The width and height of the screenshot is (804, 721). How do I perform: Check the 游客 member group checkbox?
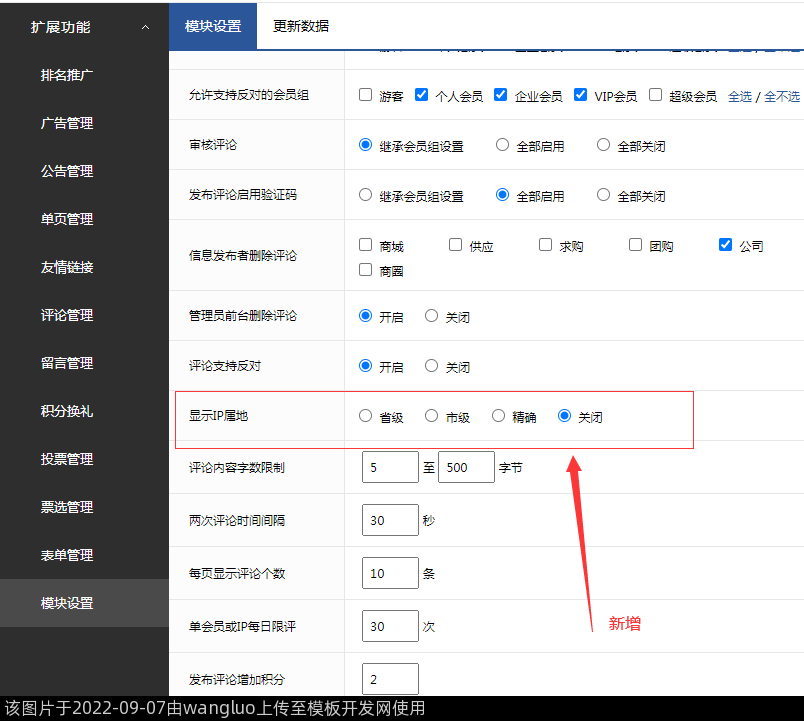pos(366,95)
